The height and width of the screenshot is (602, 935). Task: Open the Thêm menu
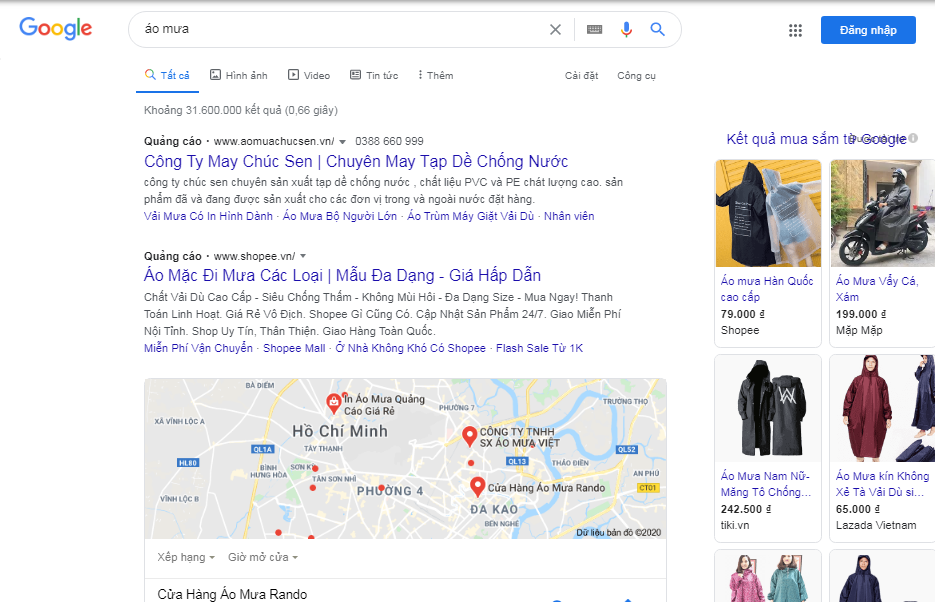(x=435, y=75)
